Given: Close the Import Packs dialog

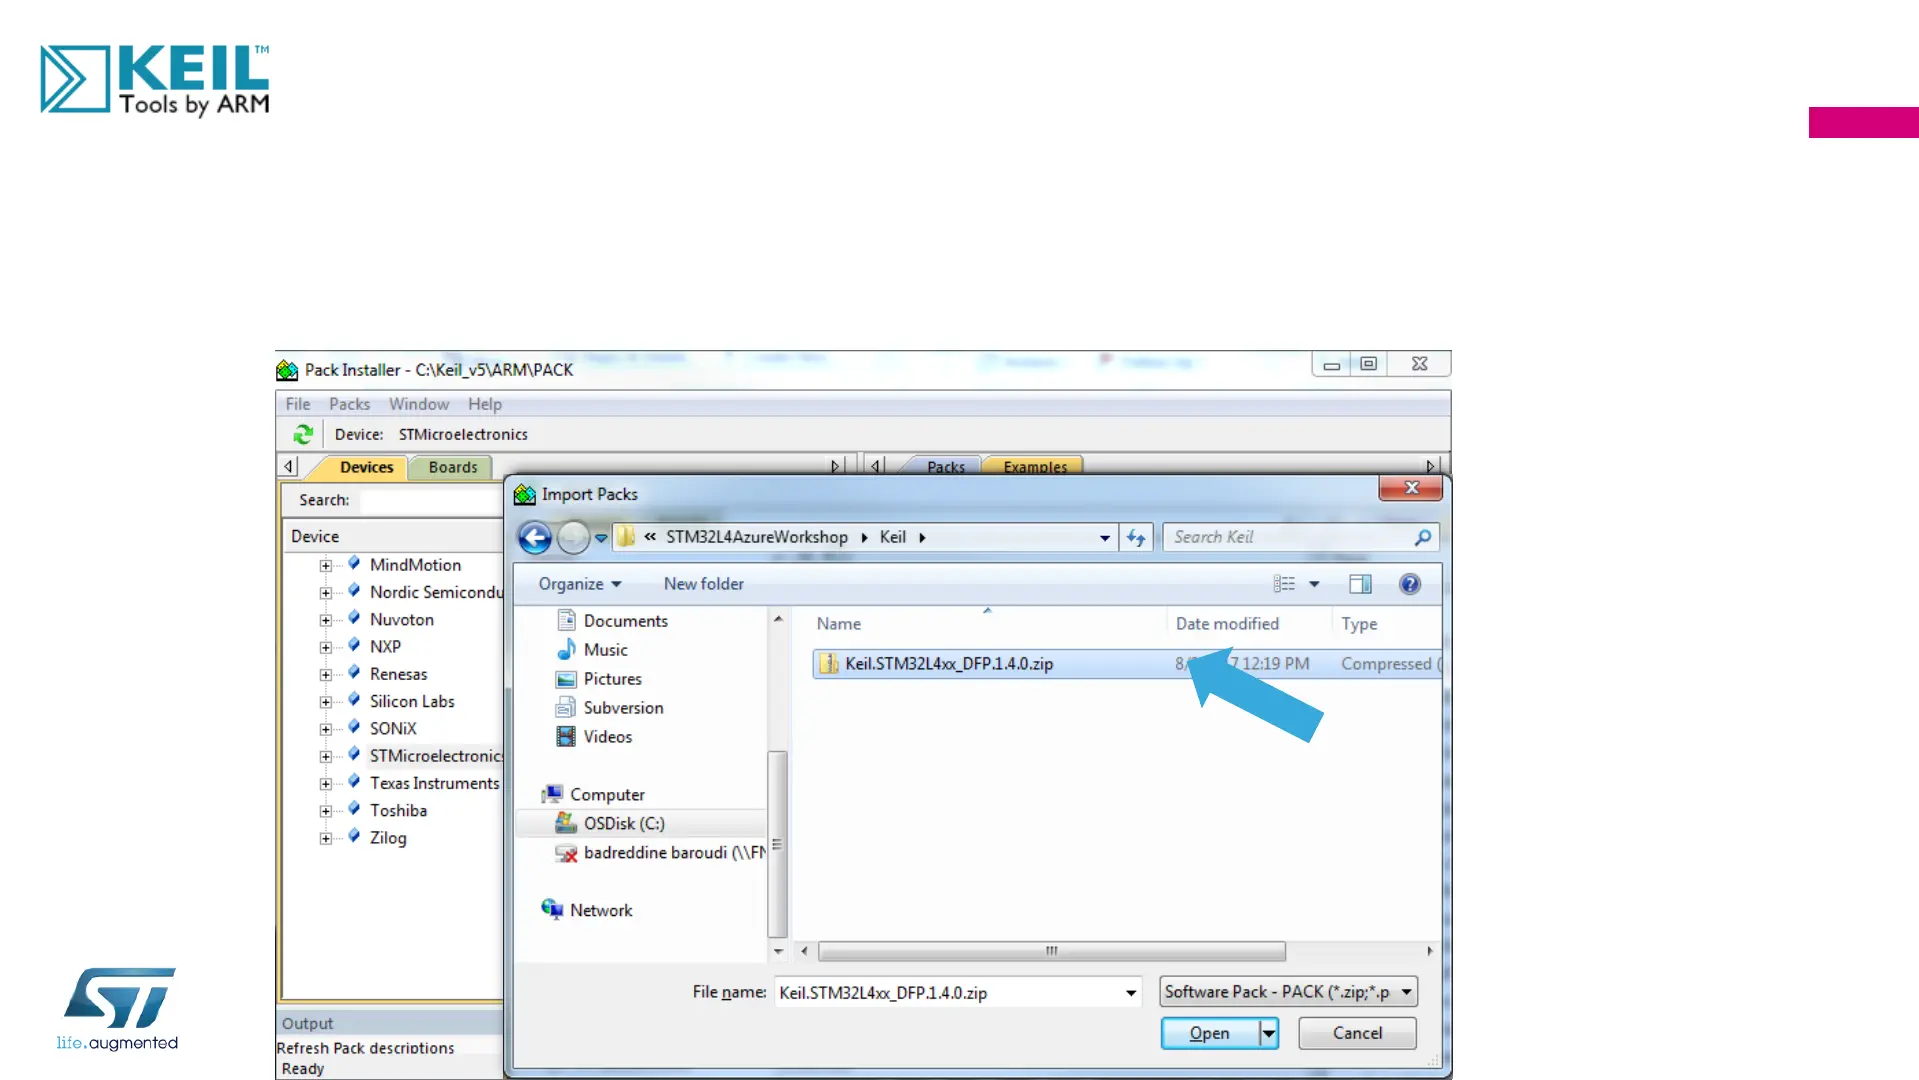Looking at the screenshot, I should pos(1411,488).
